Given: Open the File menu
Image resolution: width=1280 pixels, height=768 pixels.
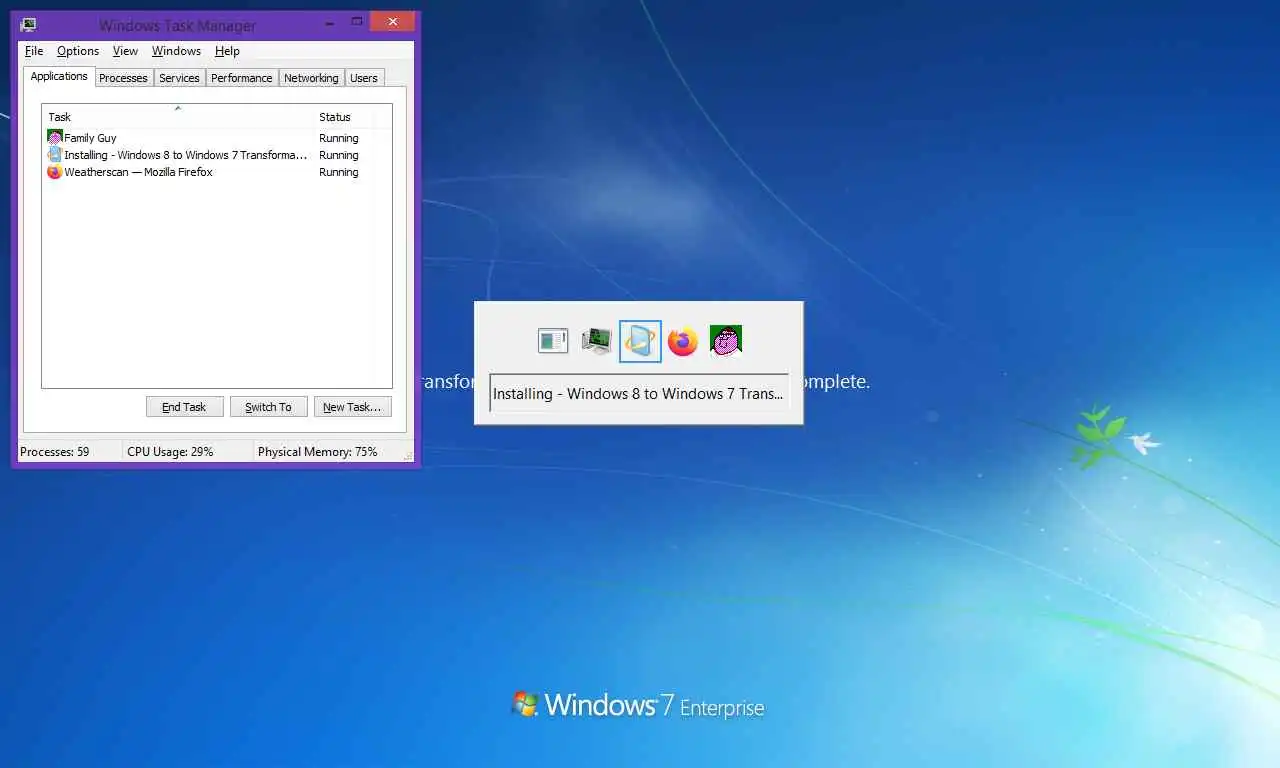Looking at the screenshot, I should tap(34, 51).
